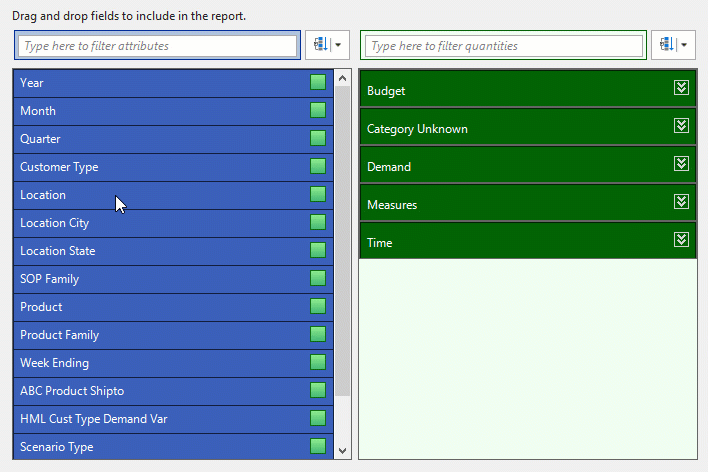Select HML Cust Type Demand Var label

(94, 419)
